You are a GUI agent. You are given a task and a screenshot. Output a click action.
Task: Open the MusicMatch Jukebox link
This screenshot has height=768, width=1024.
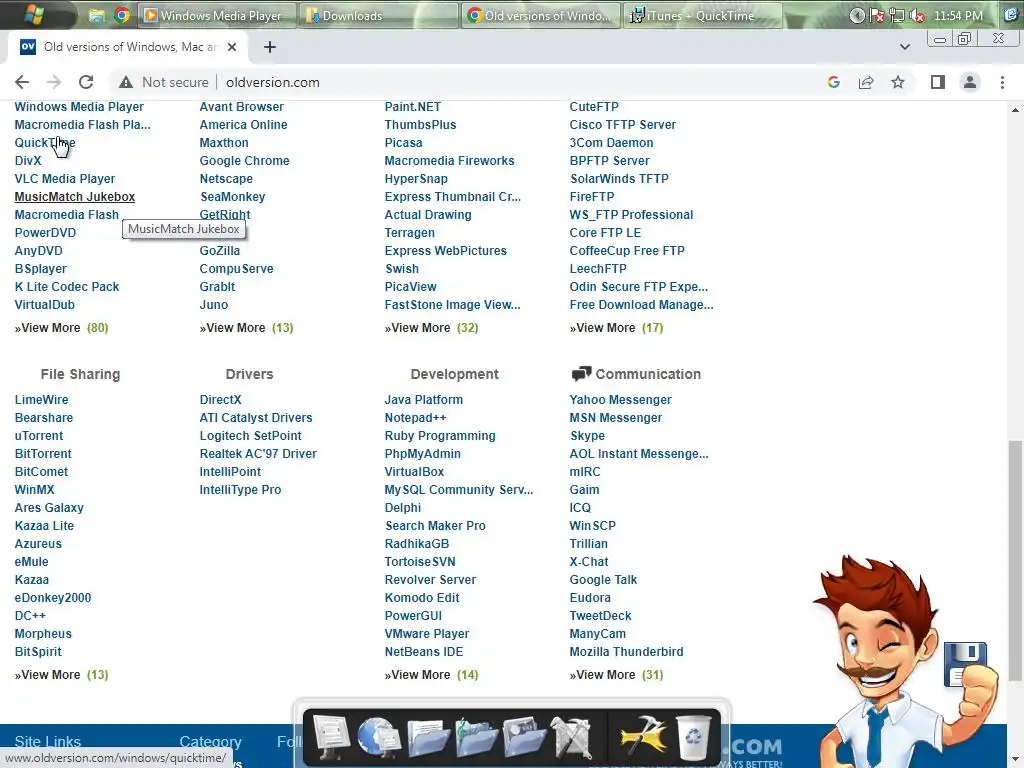click(x=74, y=197)
